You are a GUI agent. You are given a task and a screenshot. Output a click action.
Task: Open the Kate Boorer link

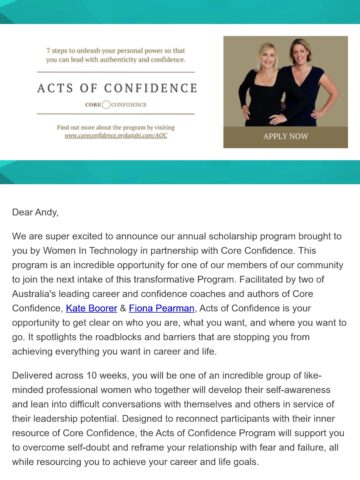point(91,308)
